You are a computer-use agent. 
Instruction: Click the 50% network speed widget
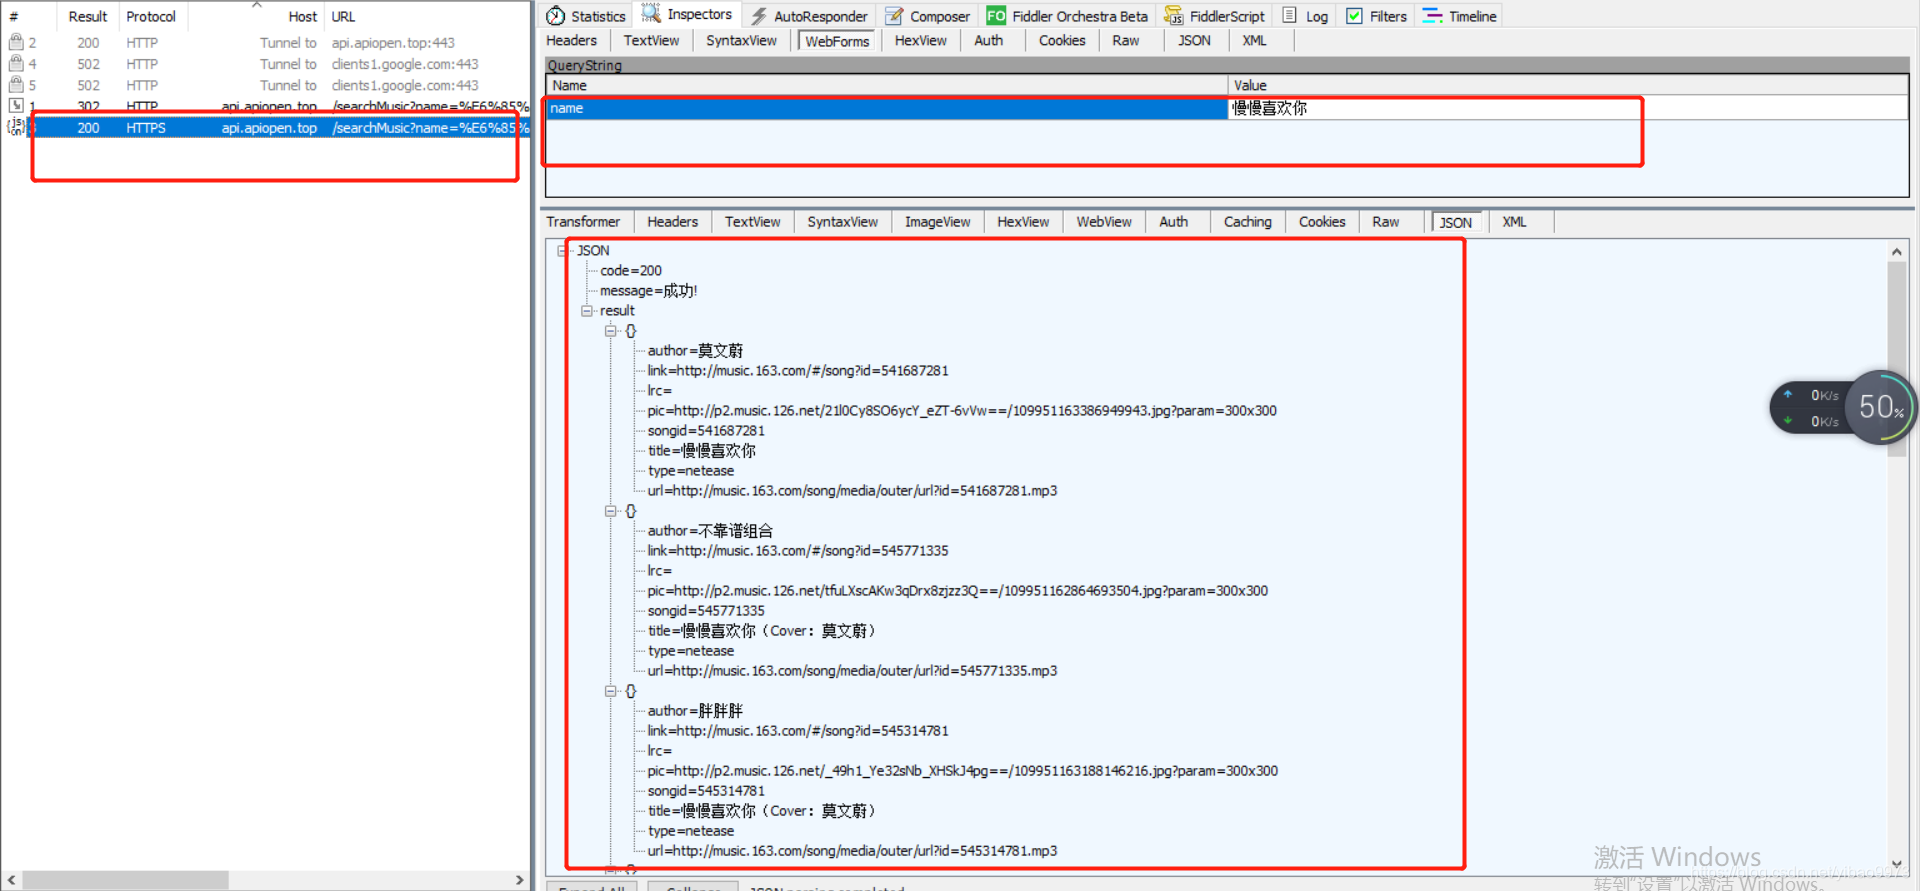pos(1880,406)
